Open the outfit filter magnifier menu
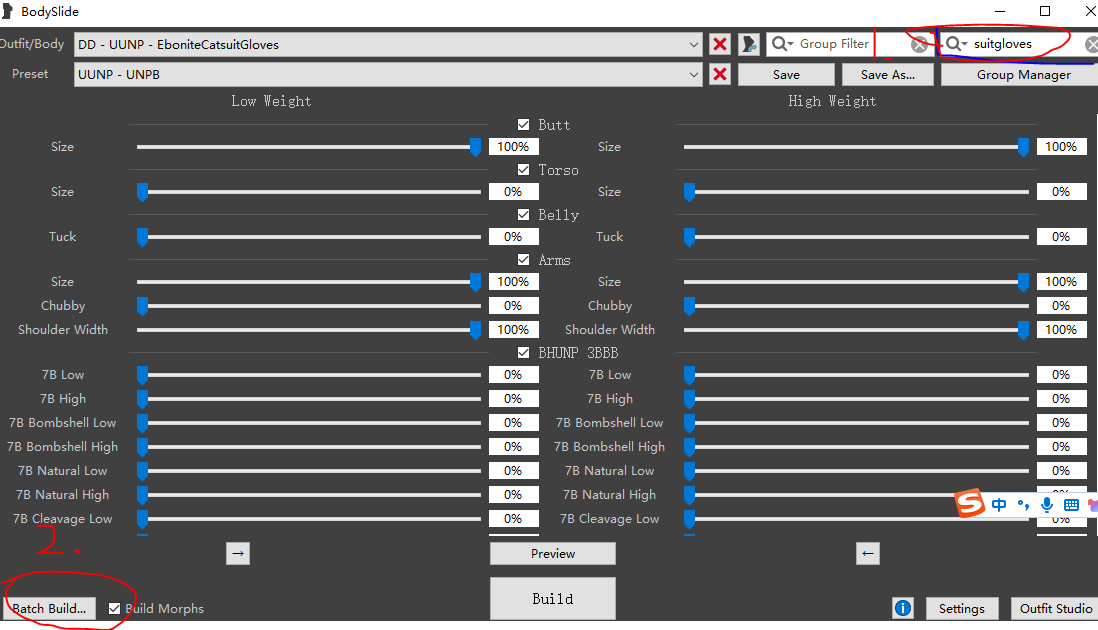Screen dimensions: 1098x630 (956, 44)
